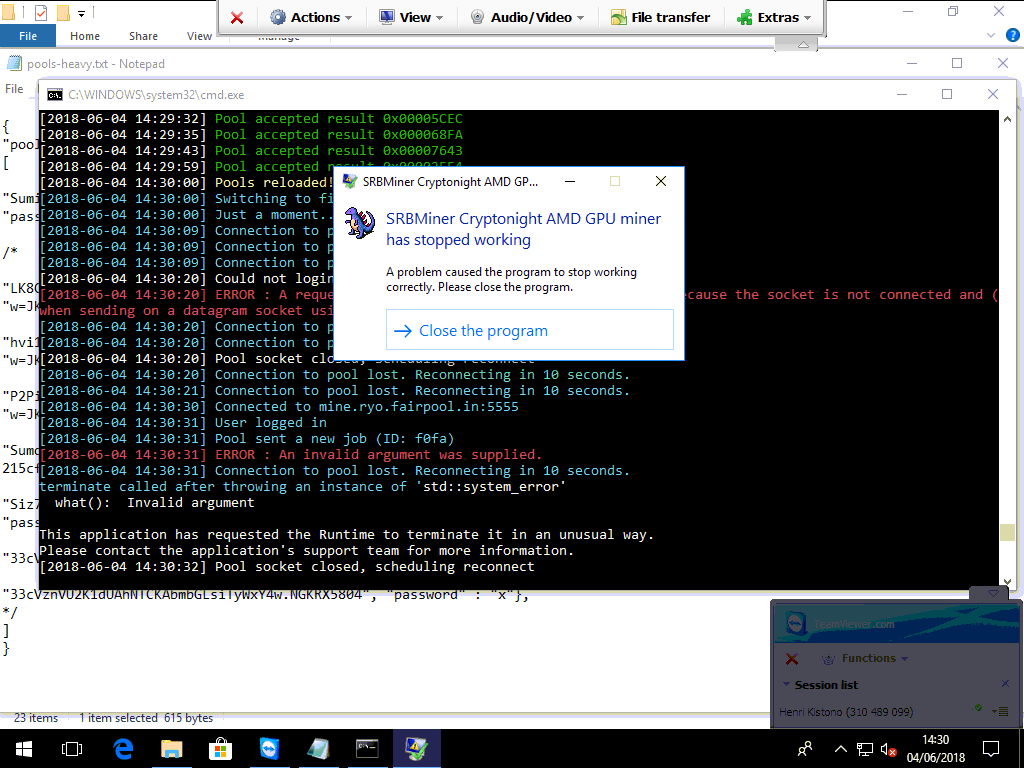Close the cmd.exe console window

[x=993, y=95]
